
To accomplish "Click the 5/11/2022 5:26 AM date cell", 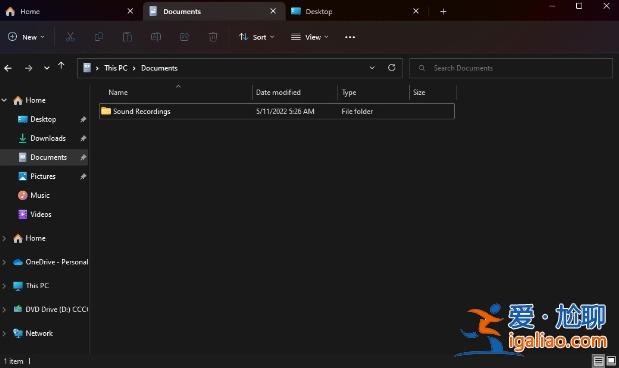I will coord(285,111).
